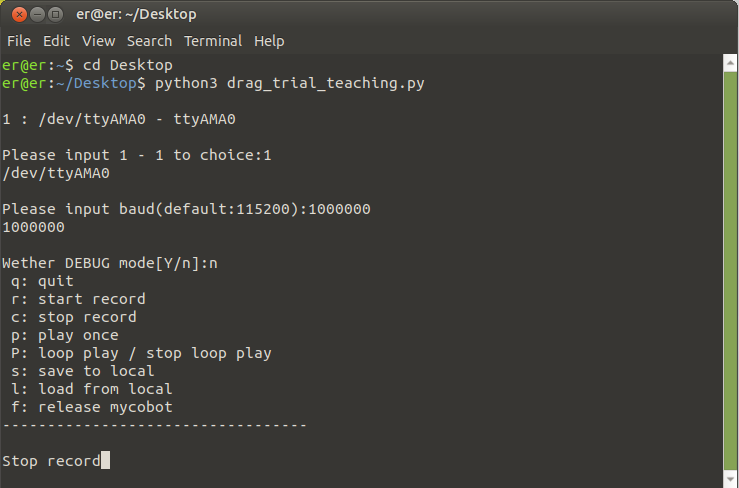The image size is (739, 488).
Task: Close the terminal window
Action: click(16, 15)
